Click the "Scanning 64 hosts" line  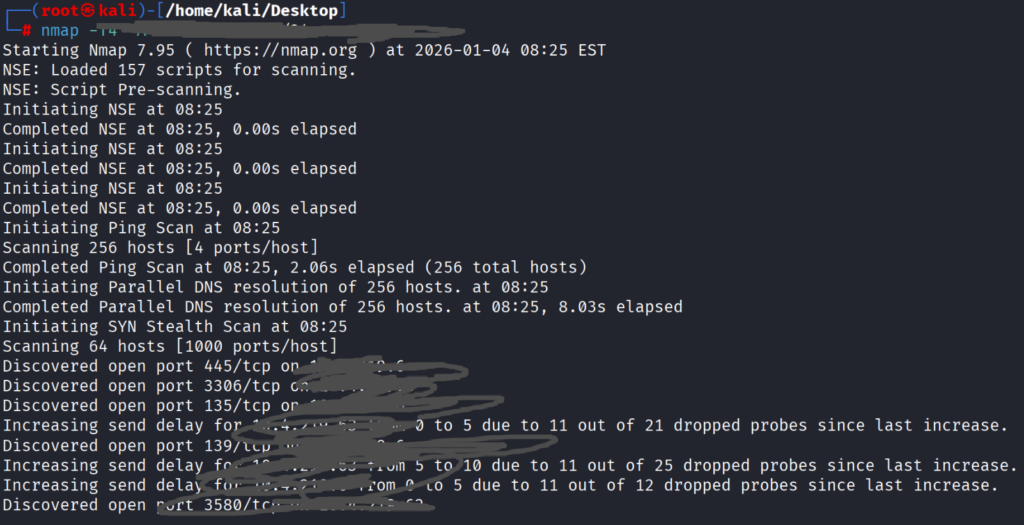169,346
